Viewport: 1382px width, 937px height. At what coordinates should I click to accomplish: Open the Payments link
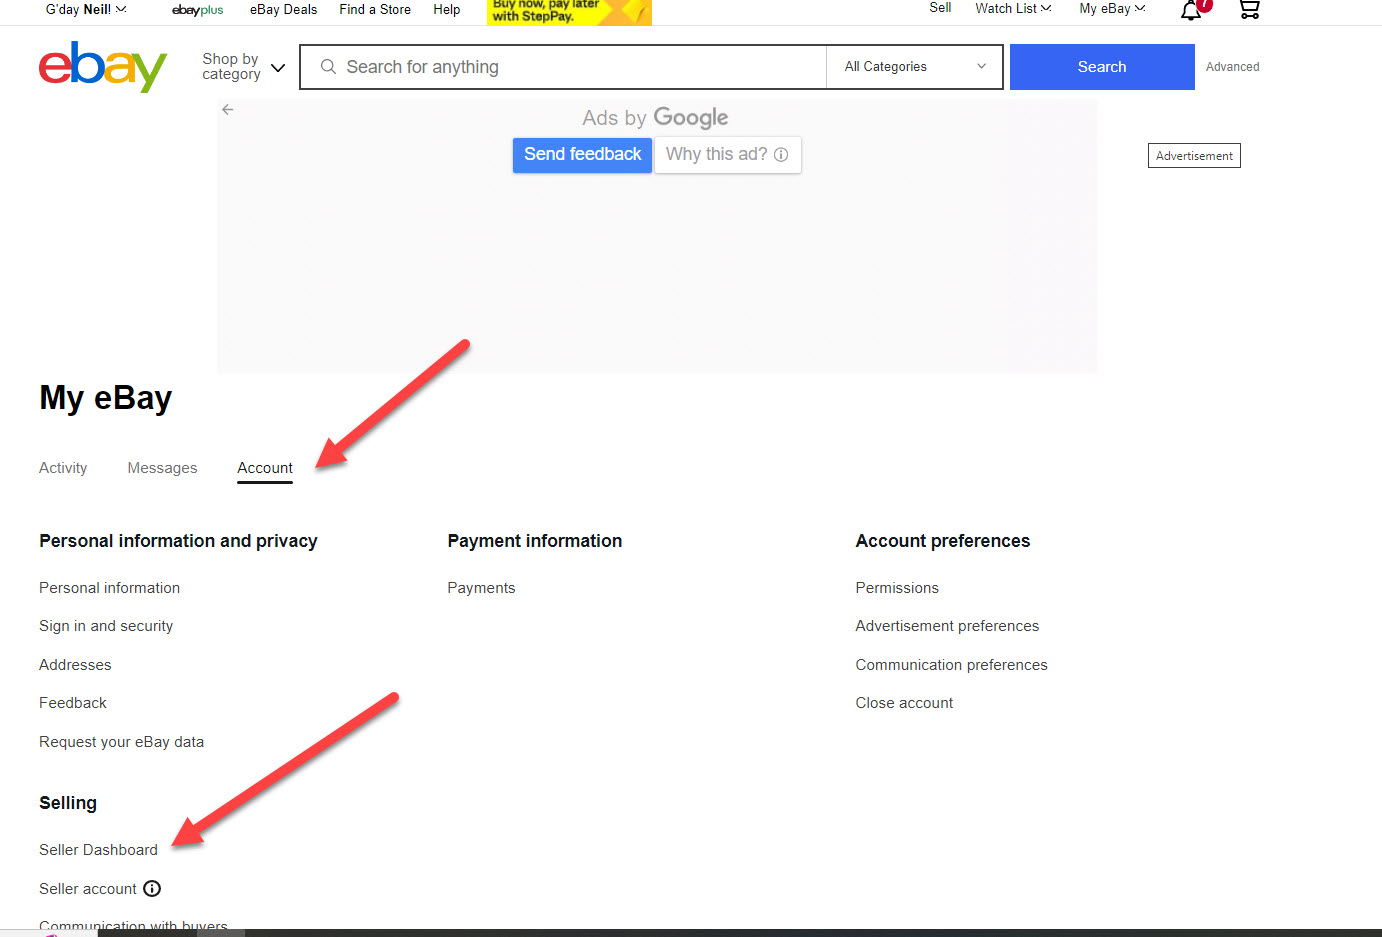coord(481,588)
